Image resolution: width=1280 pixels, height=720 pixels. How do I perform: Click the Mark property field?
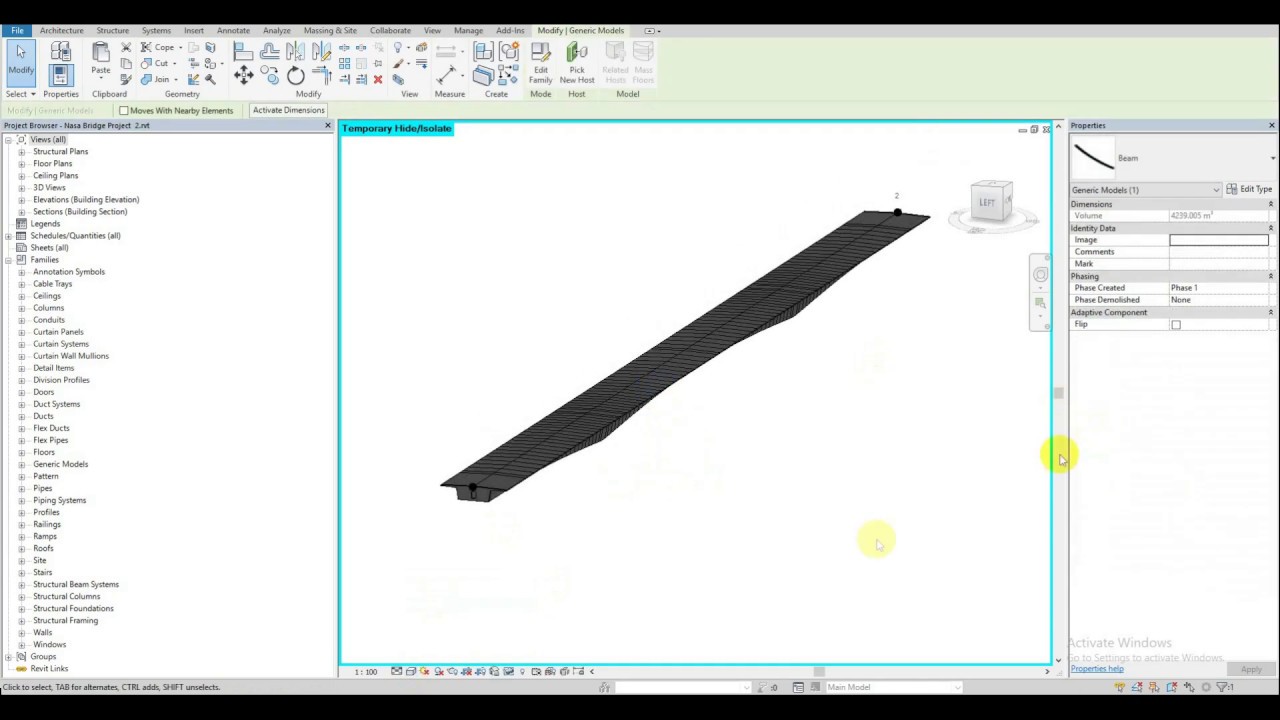[1219, 264]
